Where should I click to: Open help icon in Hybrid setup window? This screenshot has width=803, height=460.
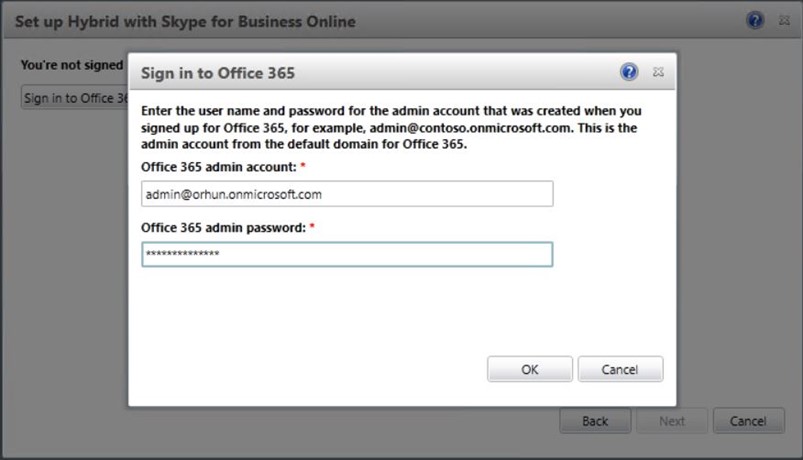coord(755,20)
